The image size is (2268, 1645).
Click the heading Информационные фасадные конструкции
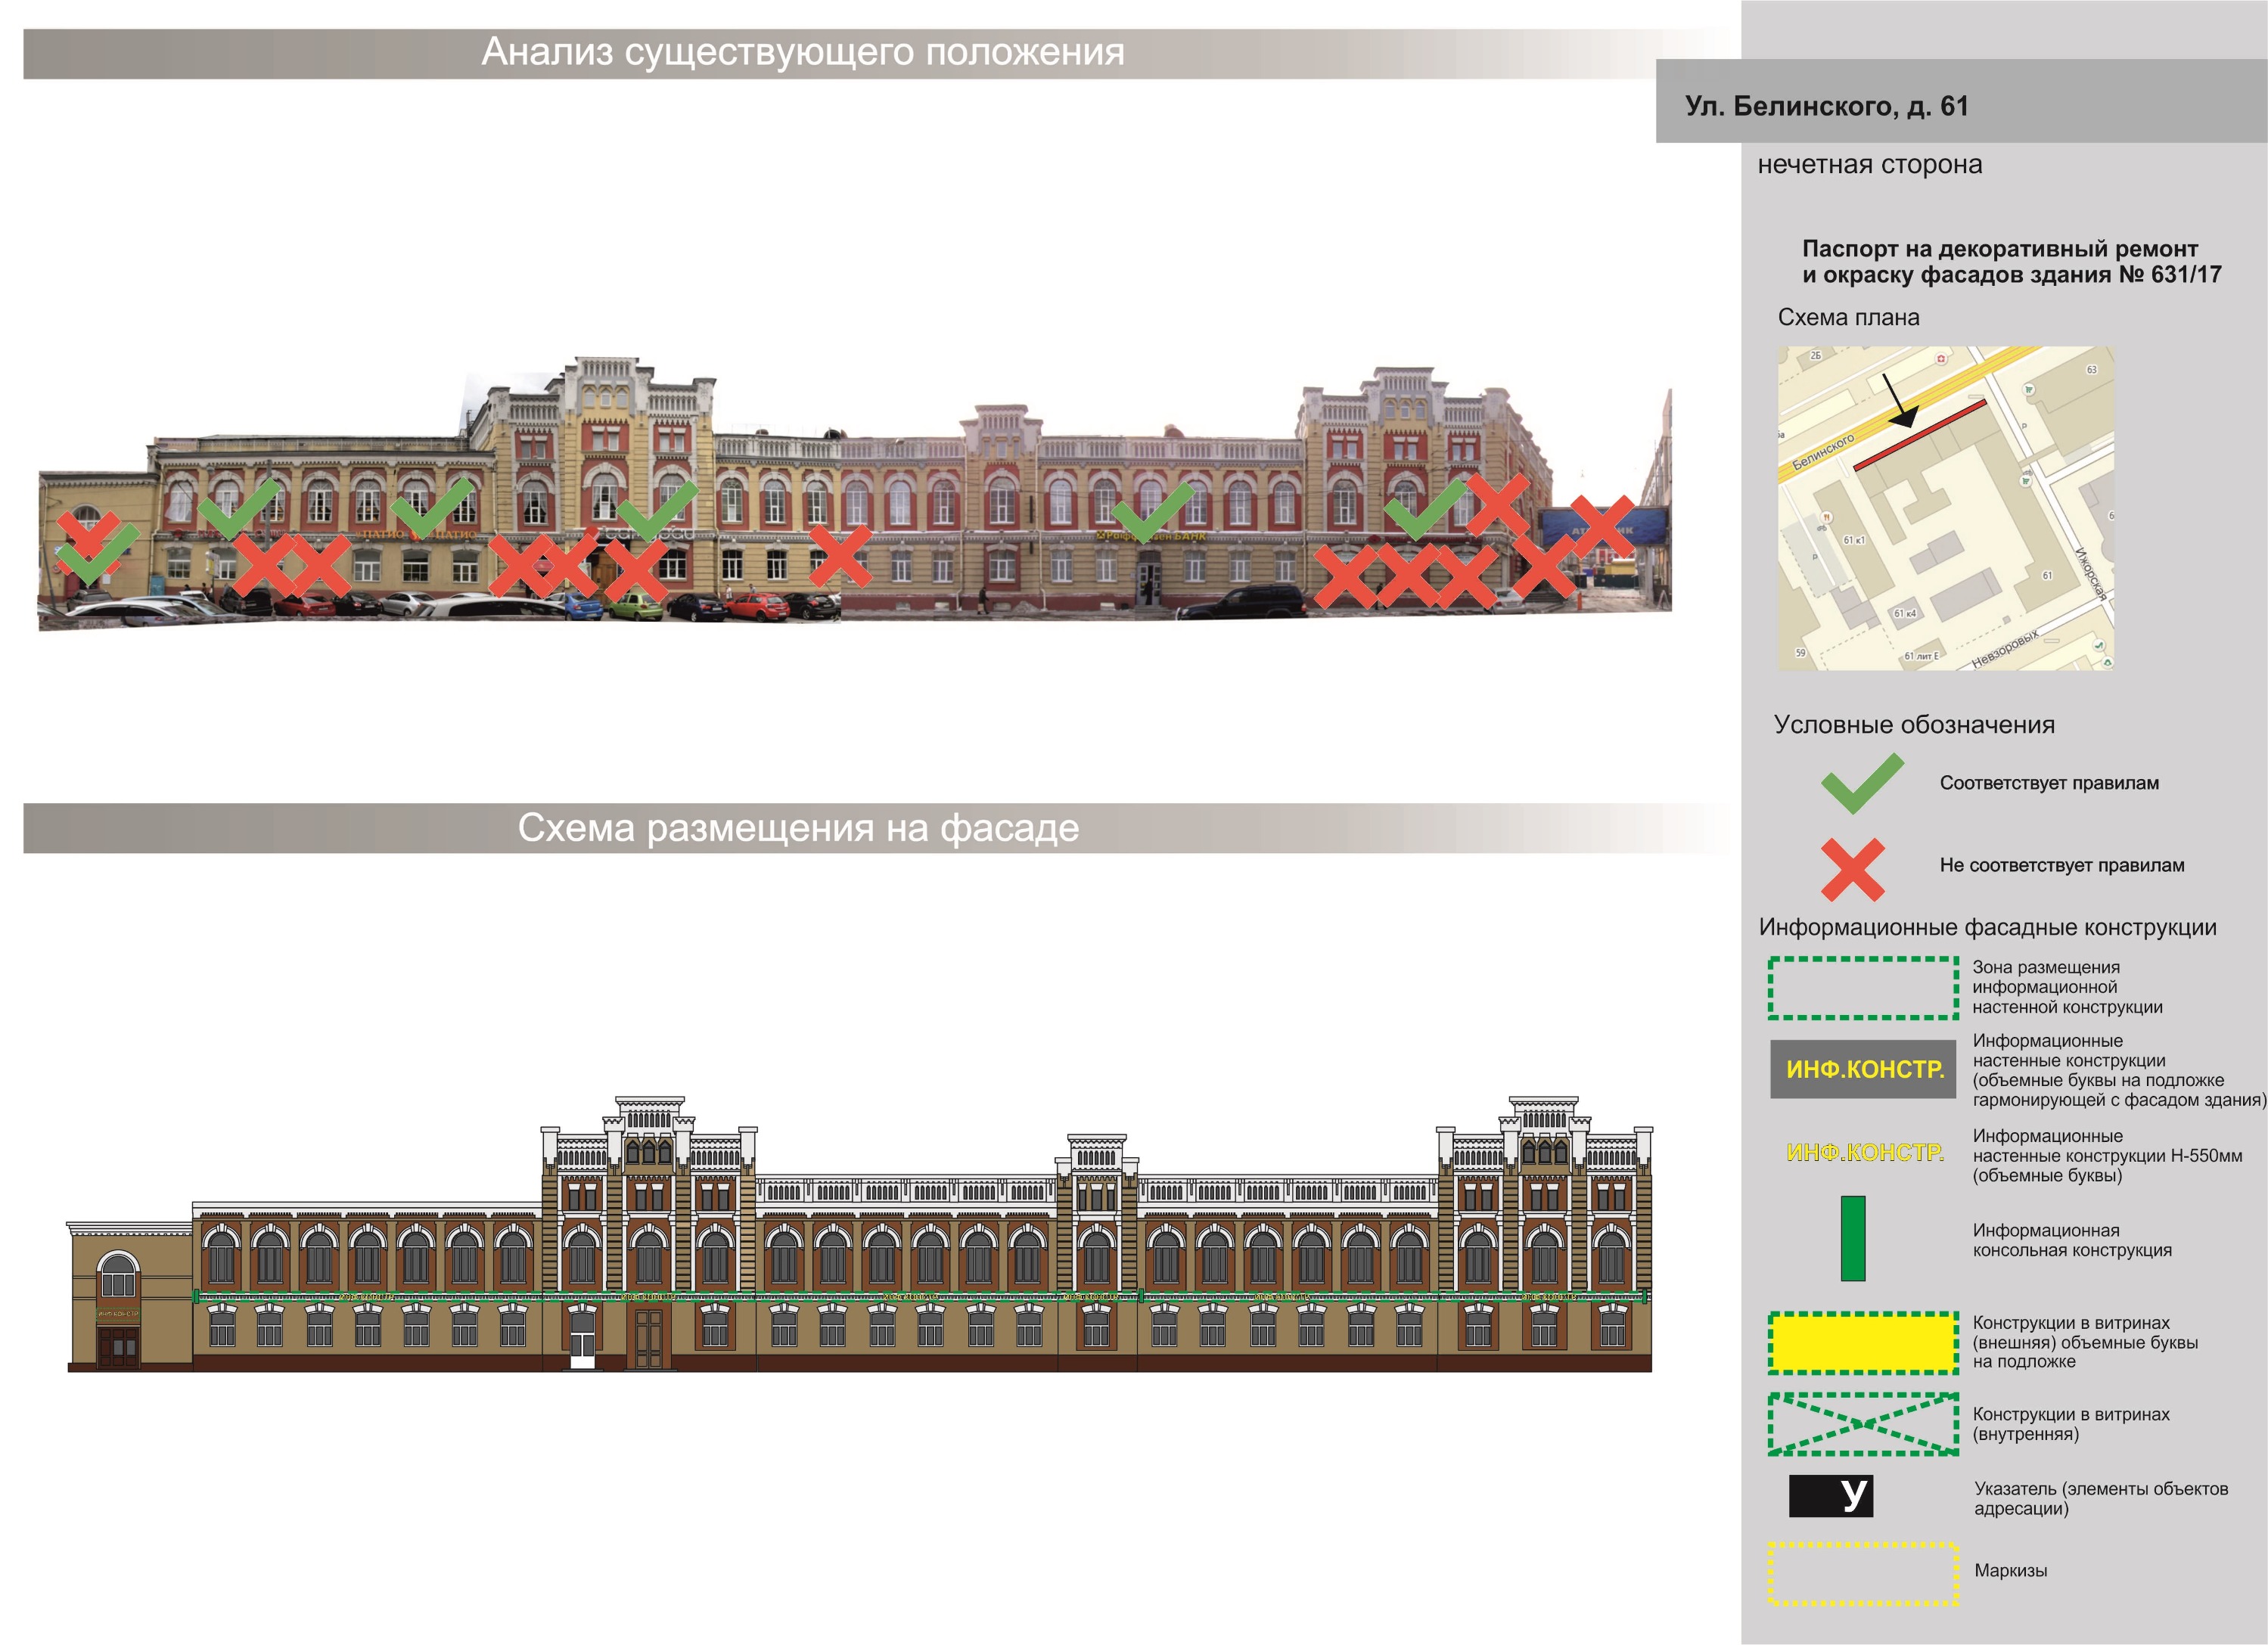pos(1988,927)
